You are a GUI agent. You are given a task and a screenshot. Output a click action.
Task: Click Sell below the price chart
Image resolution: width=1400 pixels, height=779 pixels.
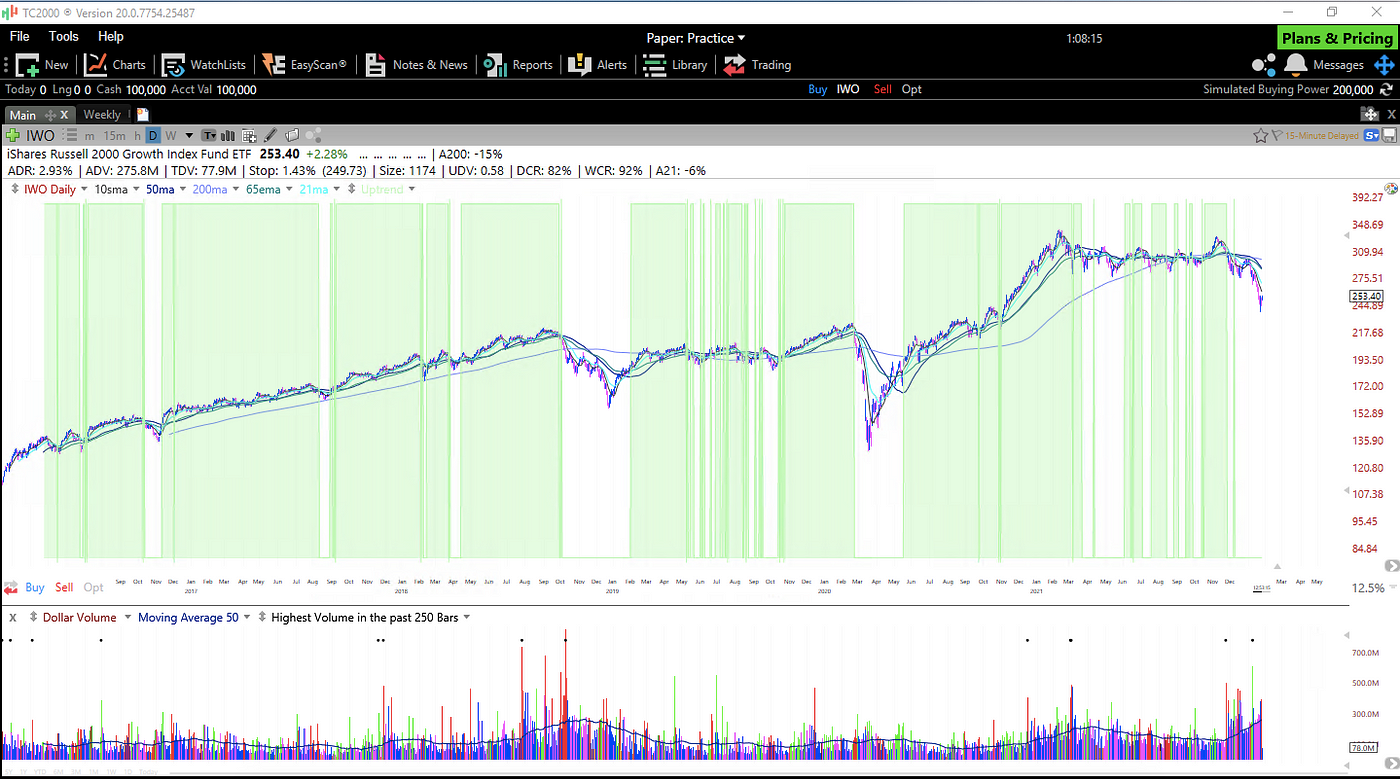coord(64,587)
